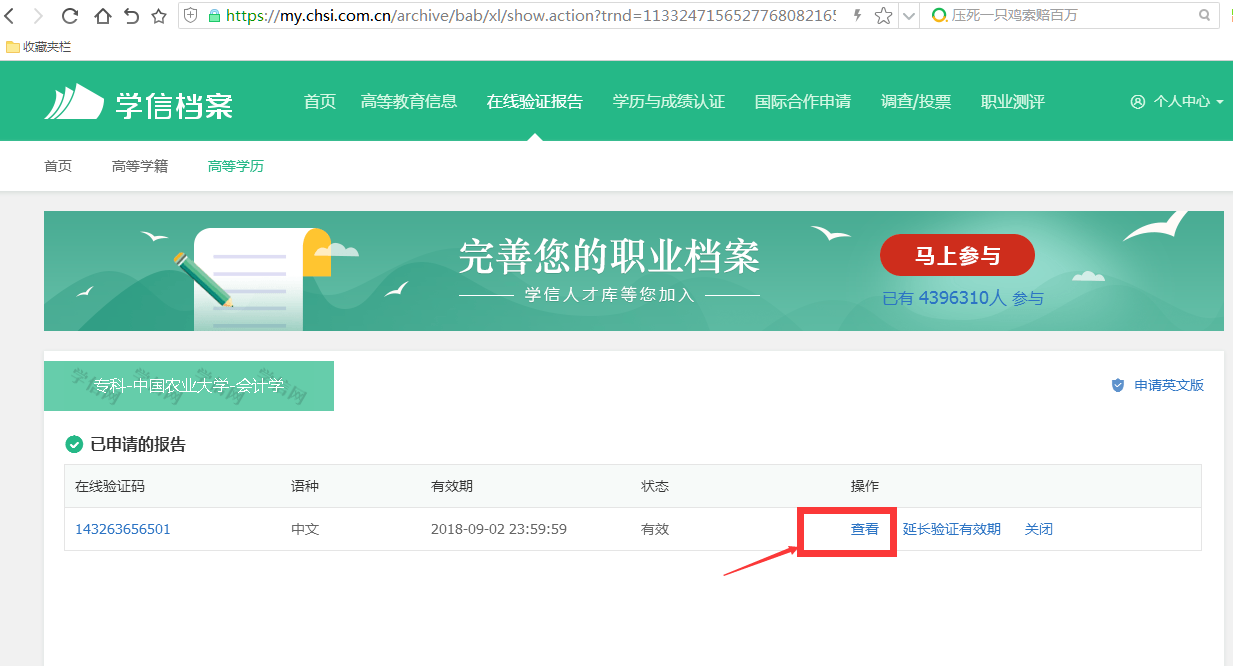
Task: Open the 收藏夹栏 bookmarks folder
Action: 39,47
